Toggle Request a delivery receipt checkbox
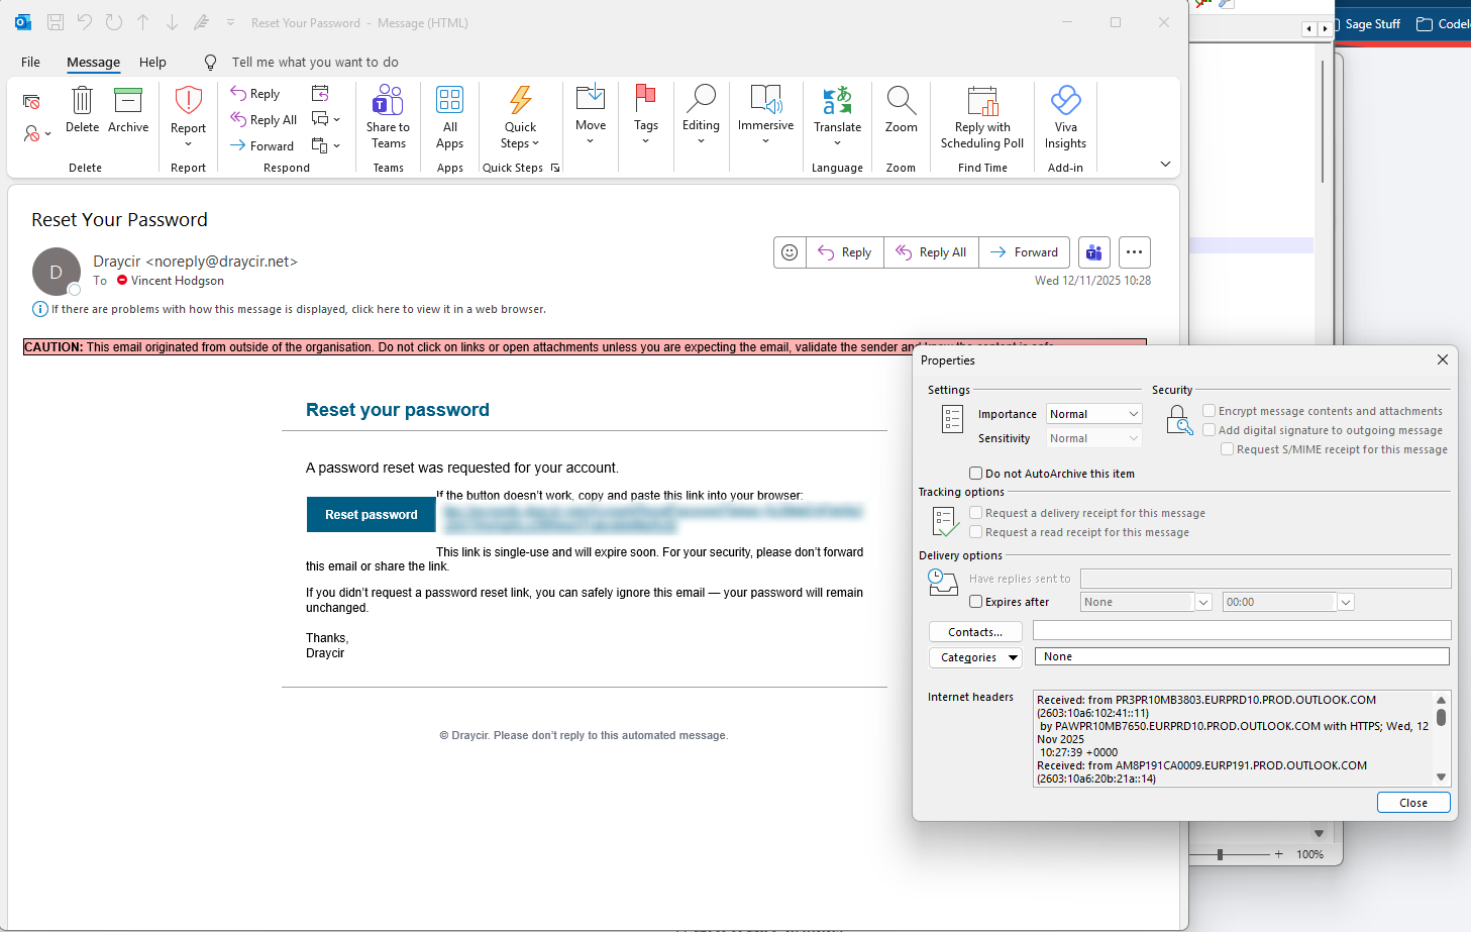This screenshot has height=932, width=1471. click(975, 513)
